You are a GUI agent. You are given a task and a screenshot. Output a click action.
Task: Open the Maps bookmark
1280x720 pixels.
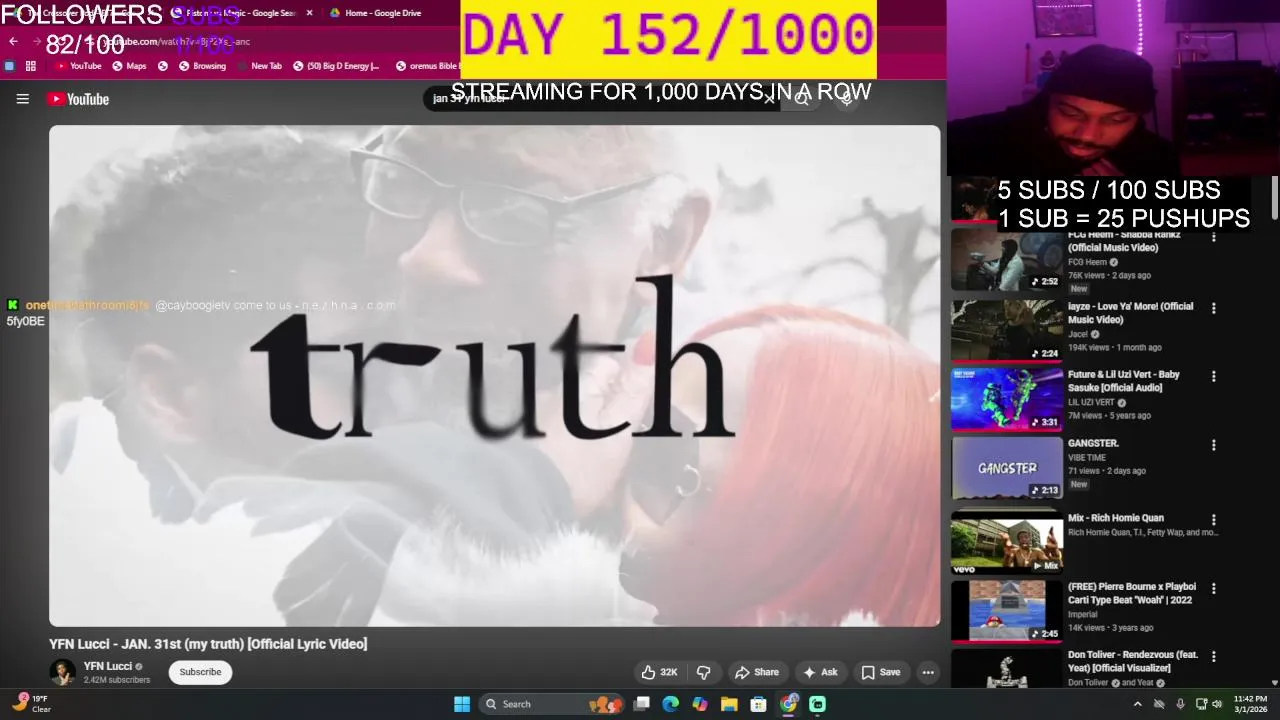[x=129, y=66]
